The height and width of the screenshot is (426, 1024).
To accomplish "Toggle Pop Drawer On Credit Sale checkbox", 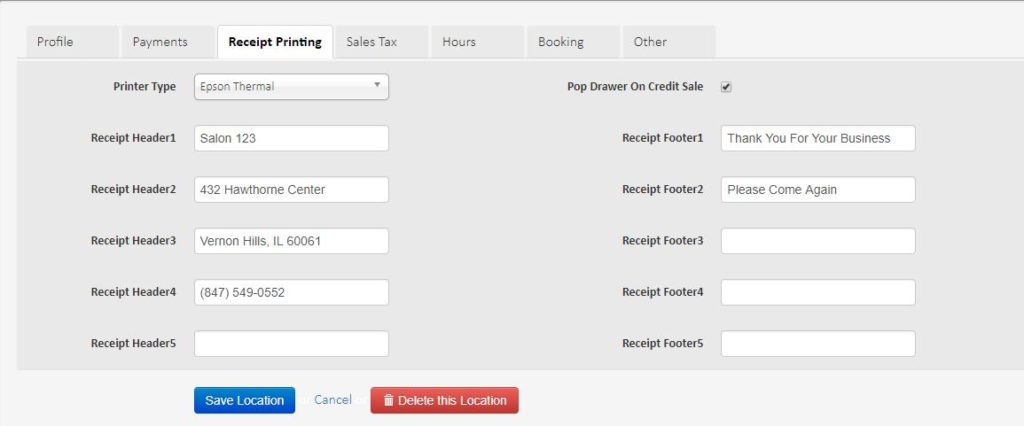I will pyautogui.click(x=726, y=87).
